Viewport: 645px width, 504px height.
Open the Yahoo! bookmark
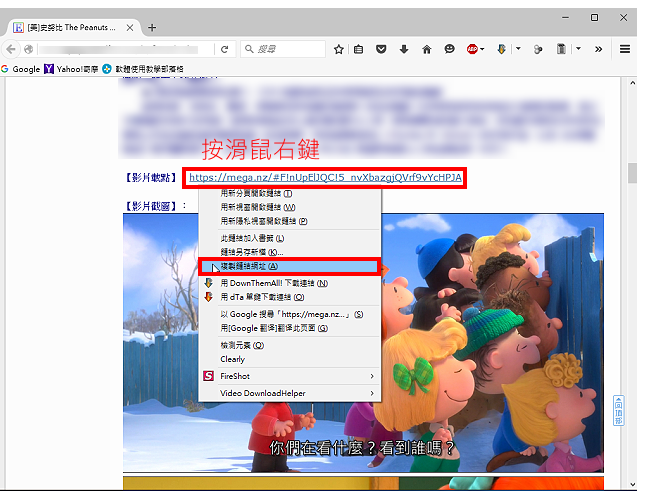[72, 69]
